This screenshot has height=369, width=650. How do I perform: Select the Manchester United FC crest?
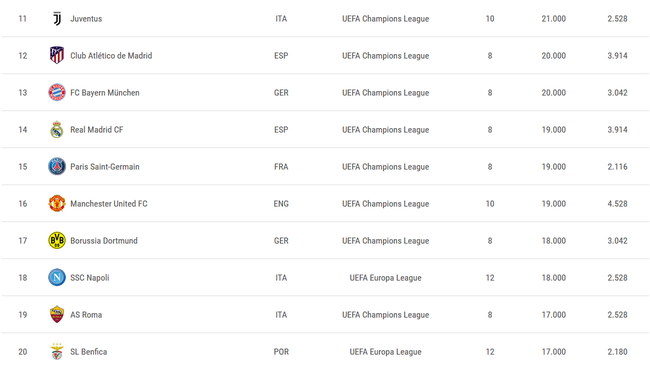pyautogui.click(x=57, y=204)
